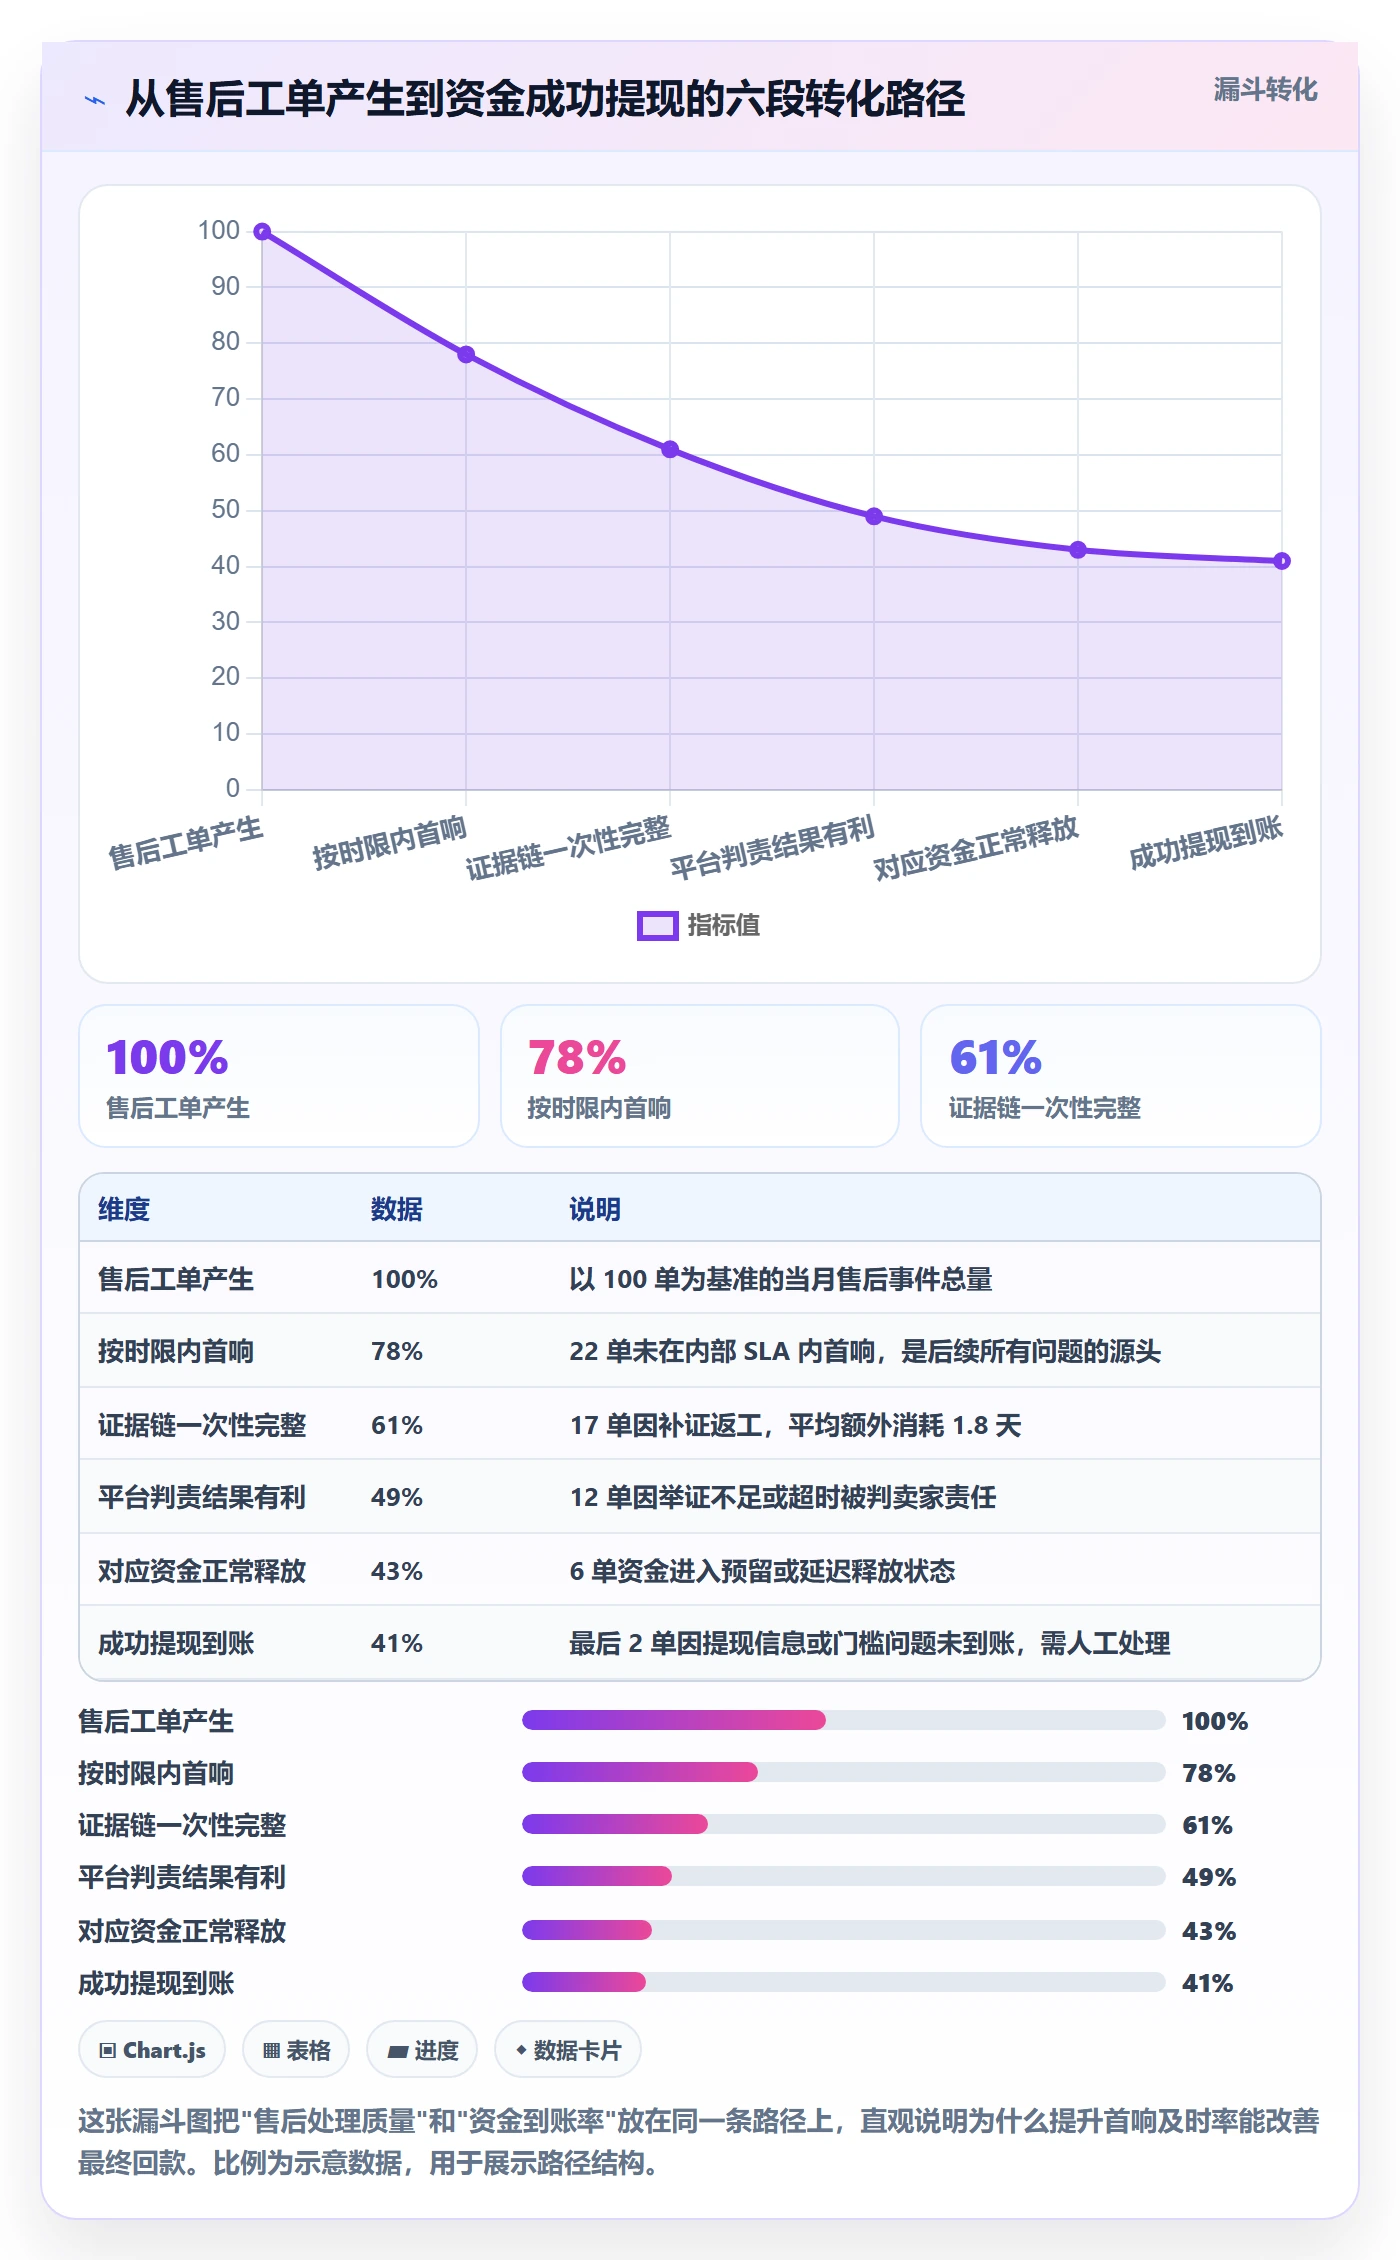This screenshot has height=2260, width=1400.
Task: Click the text '6 单资金进入预留或延迟释放状态'
Action: [762, 1571]
